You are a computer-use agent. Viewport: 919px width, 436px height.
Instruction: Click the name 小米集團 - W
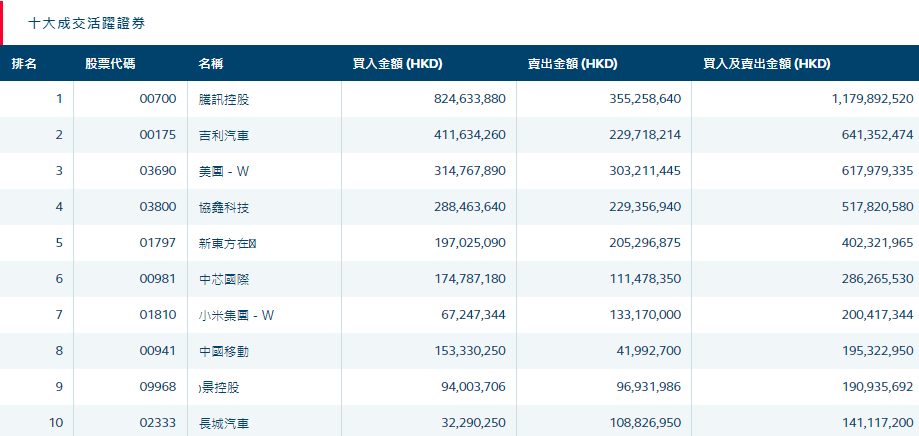[236, 315]
